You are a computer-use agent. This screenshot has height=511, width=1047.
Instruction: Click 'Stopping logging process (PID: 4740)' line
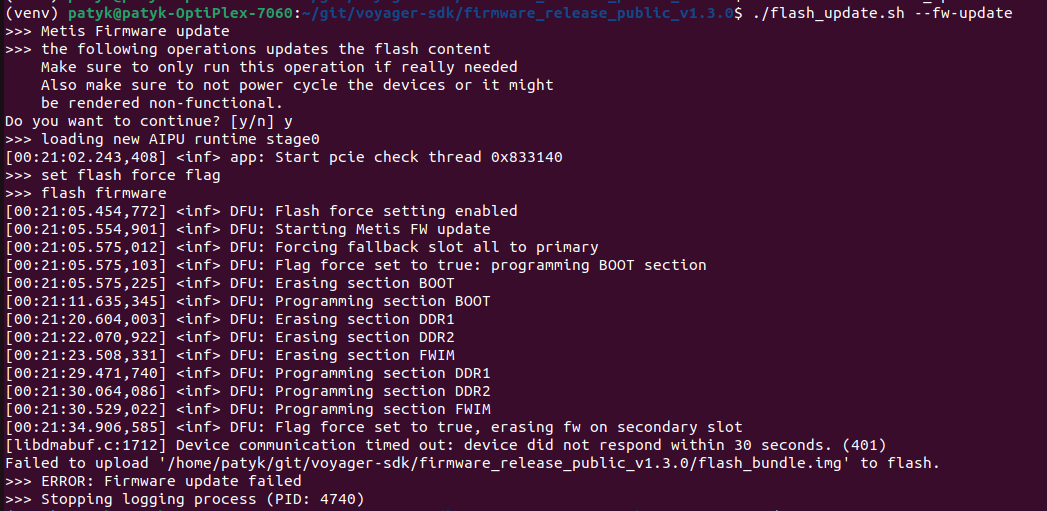184,499
